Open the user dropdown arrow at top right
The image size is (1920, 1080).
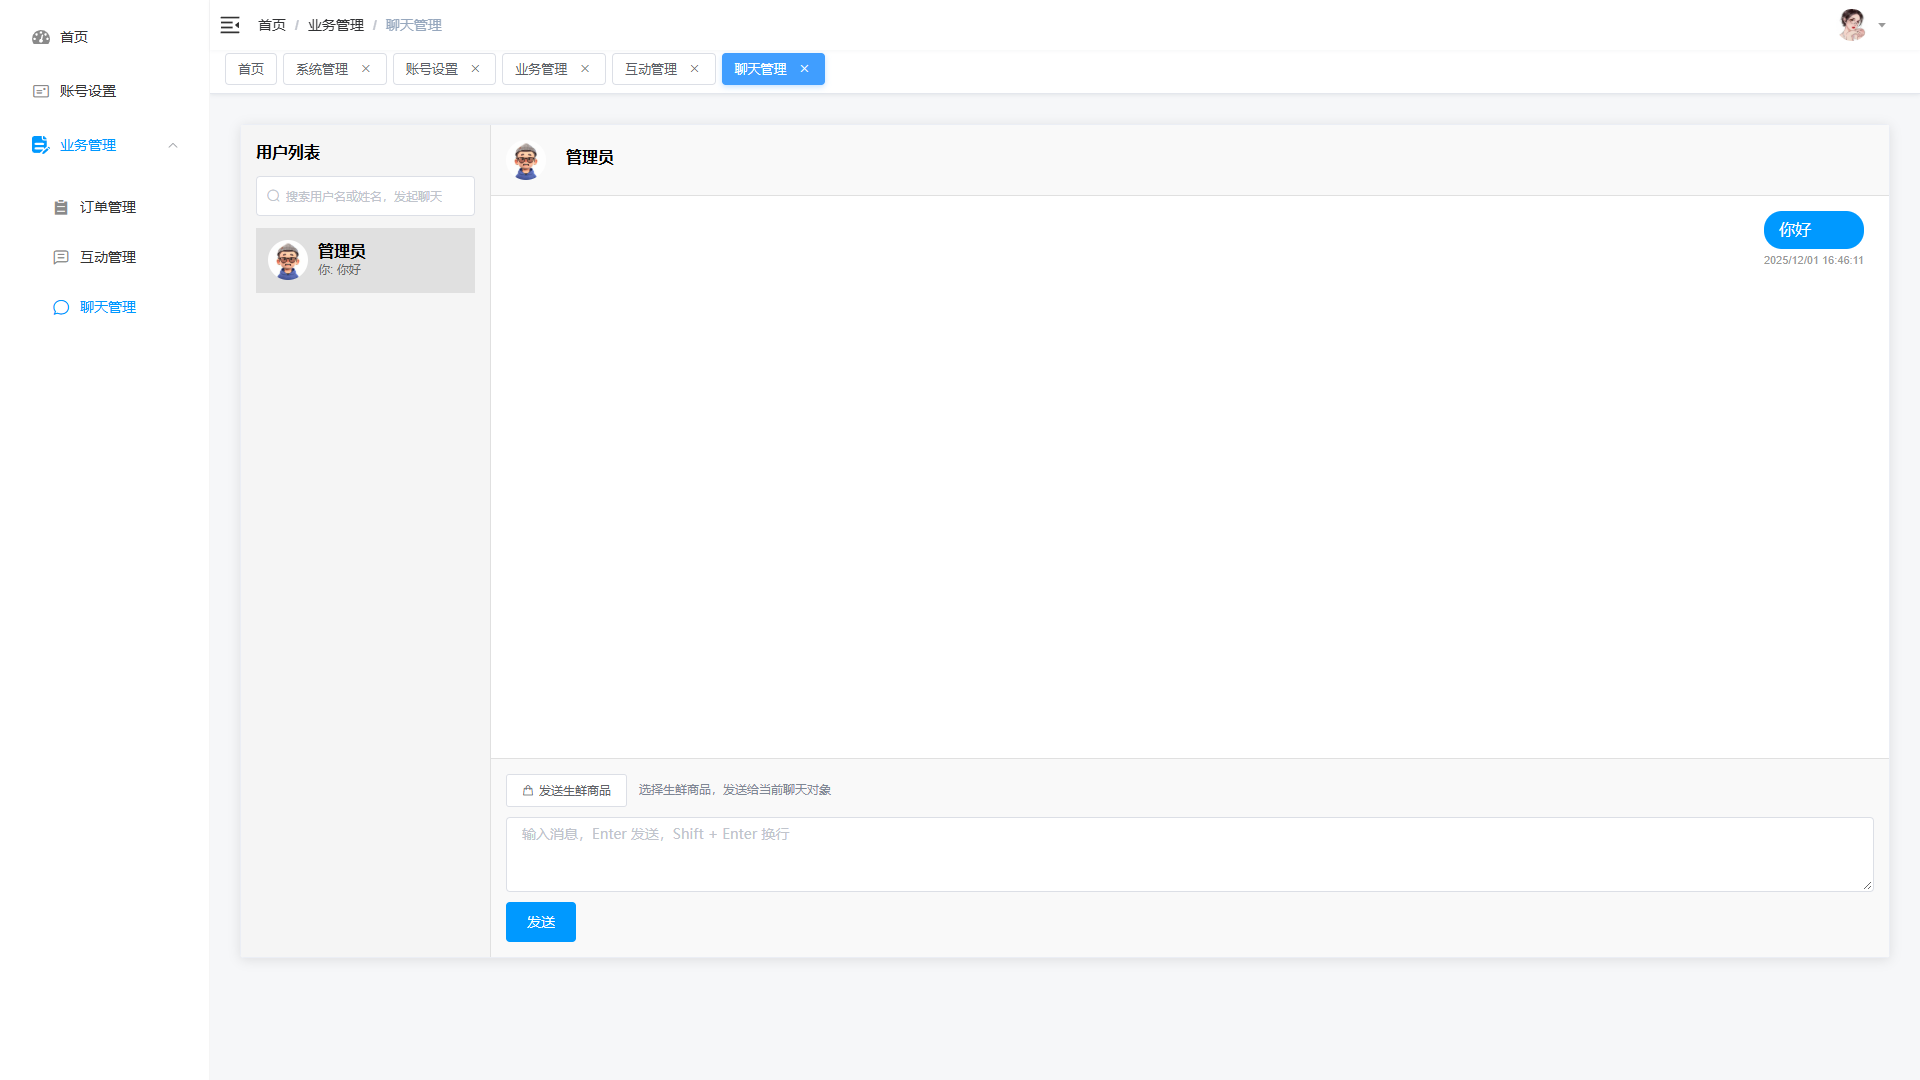point(1882,26)
